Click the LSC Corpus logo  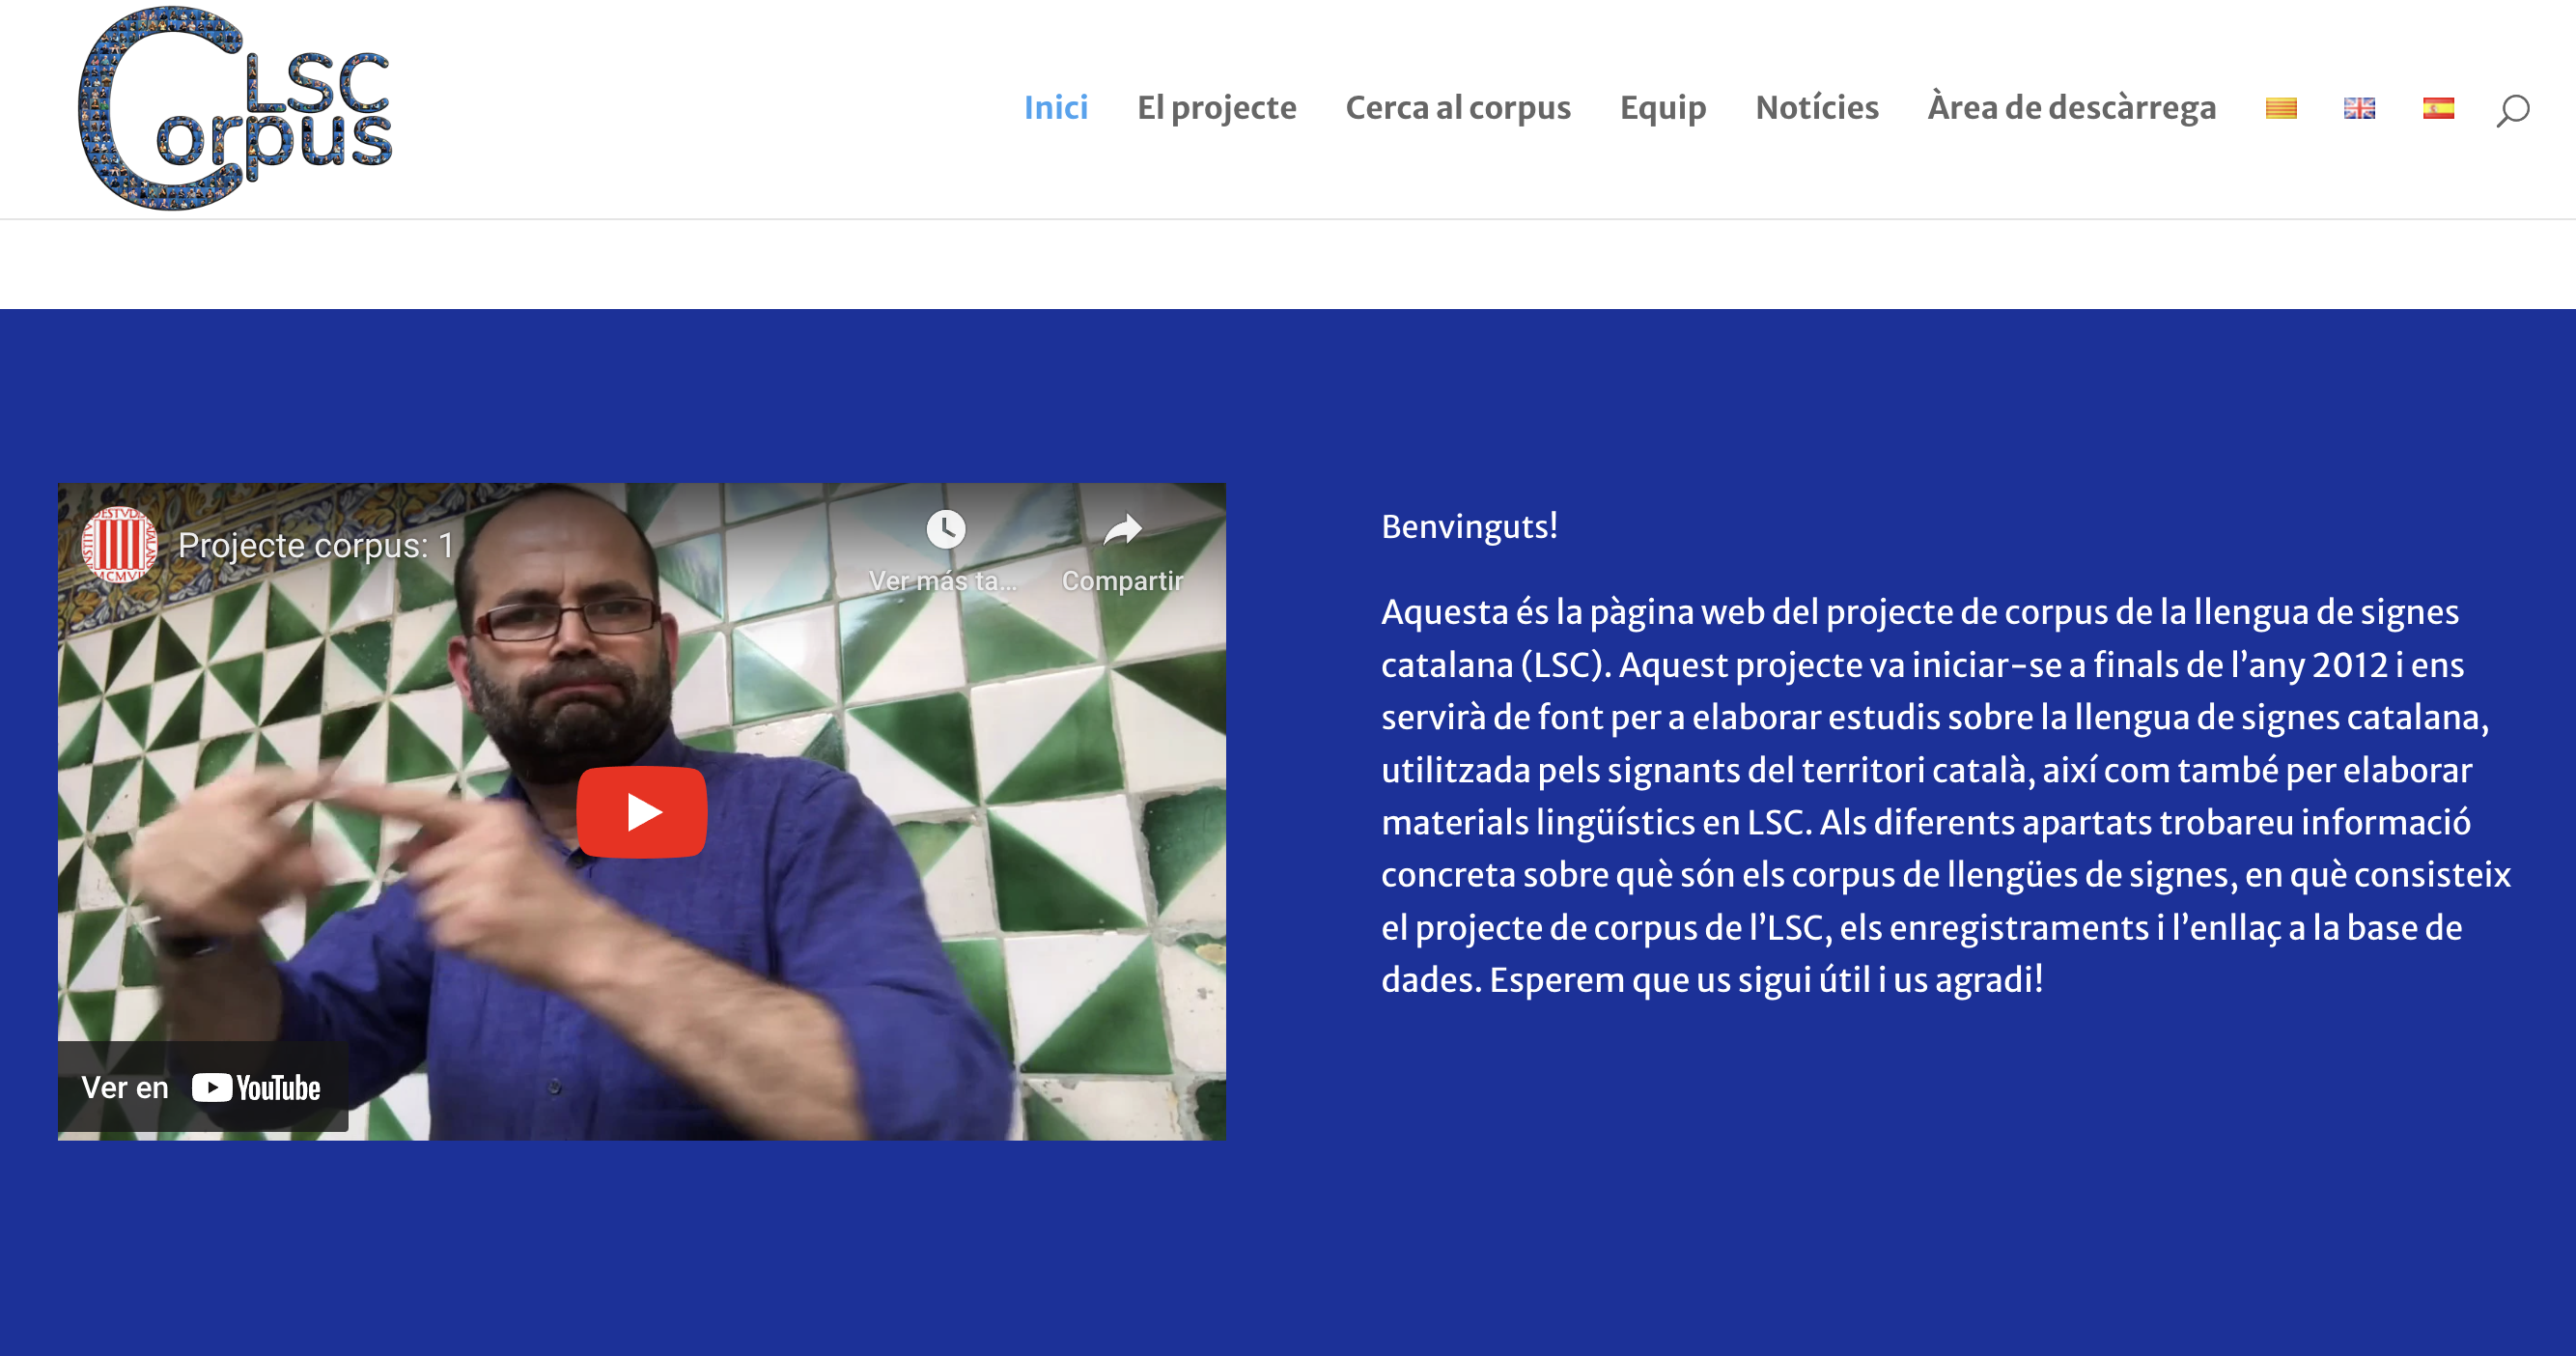236,108
